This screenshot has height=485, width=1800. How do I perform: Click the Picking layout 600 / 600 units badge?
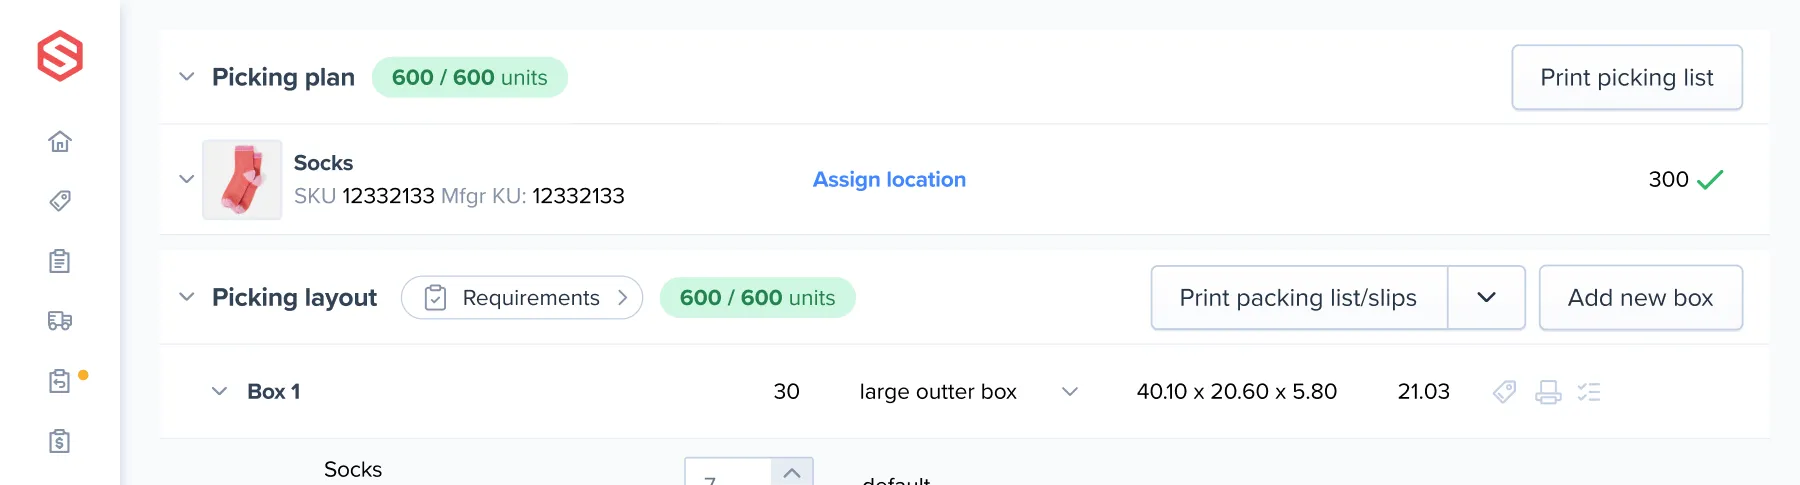pyautogui.click(x=758, y=298)
